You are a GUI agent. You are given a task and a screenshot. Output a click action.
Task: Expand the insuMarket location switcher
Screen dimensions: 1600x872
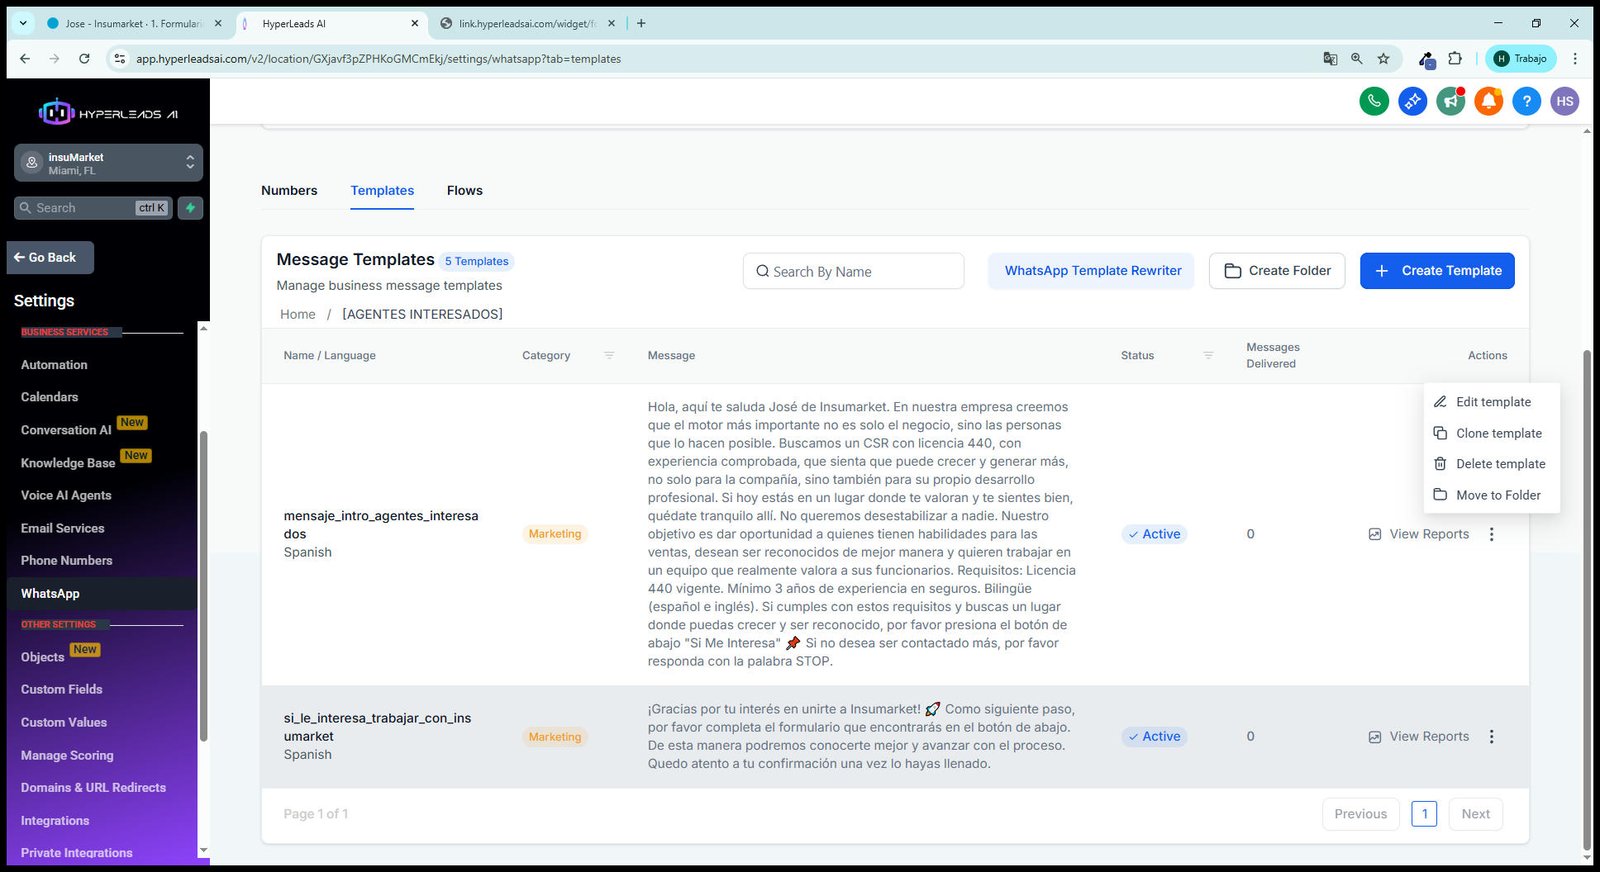point(108,163)
